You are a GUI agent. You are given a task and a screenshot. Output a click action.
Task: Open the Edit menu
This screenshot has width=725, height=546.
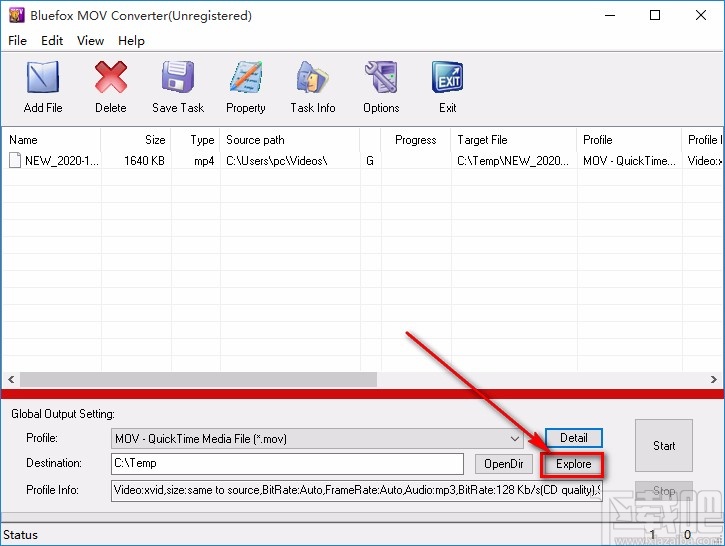[52, 41]
